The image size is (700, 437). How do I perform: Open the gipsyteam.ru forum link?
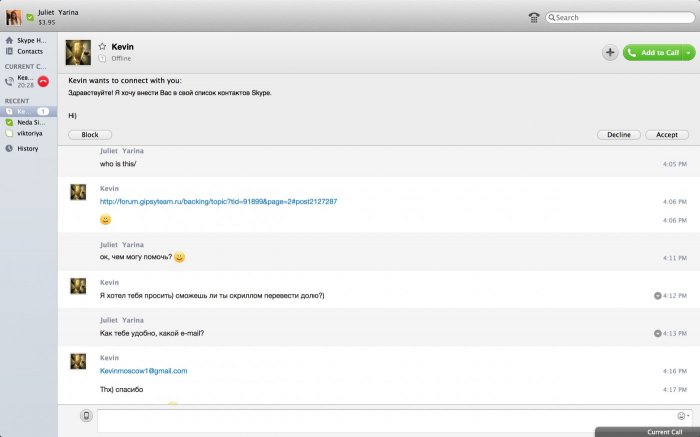(x=218, y=201)
